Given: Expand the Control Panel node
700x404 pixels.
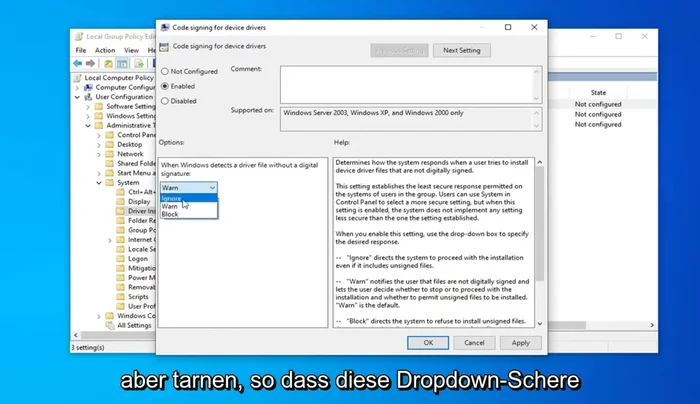Looking at the screenshot, I should [99, 135].
